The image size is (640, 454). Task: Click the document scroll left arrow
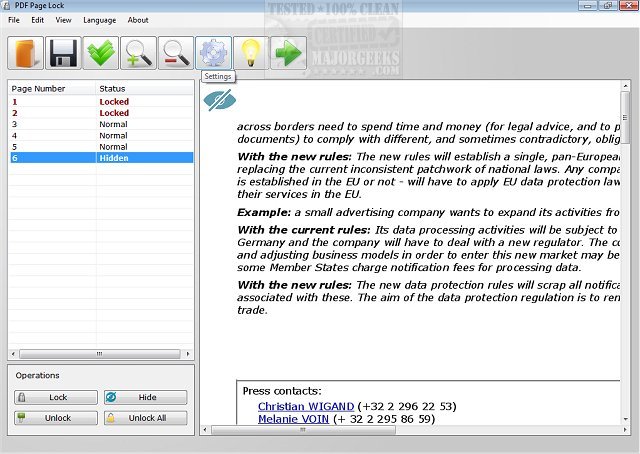[205, 430]
